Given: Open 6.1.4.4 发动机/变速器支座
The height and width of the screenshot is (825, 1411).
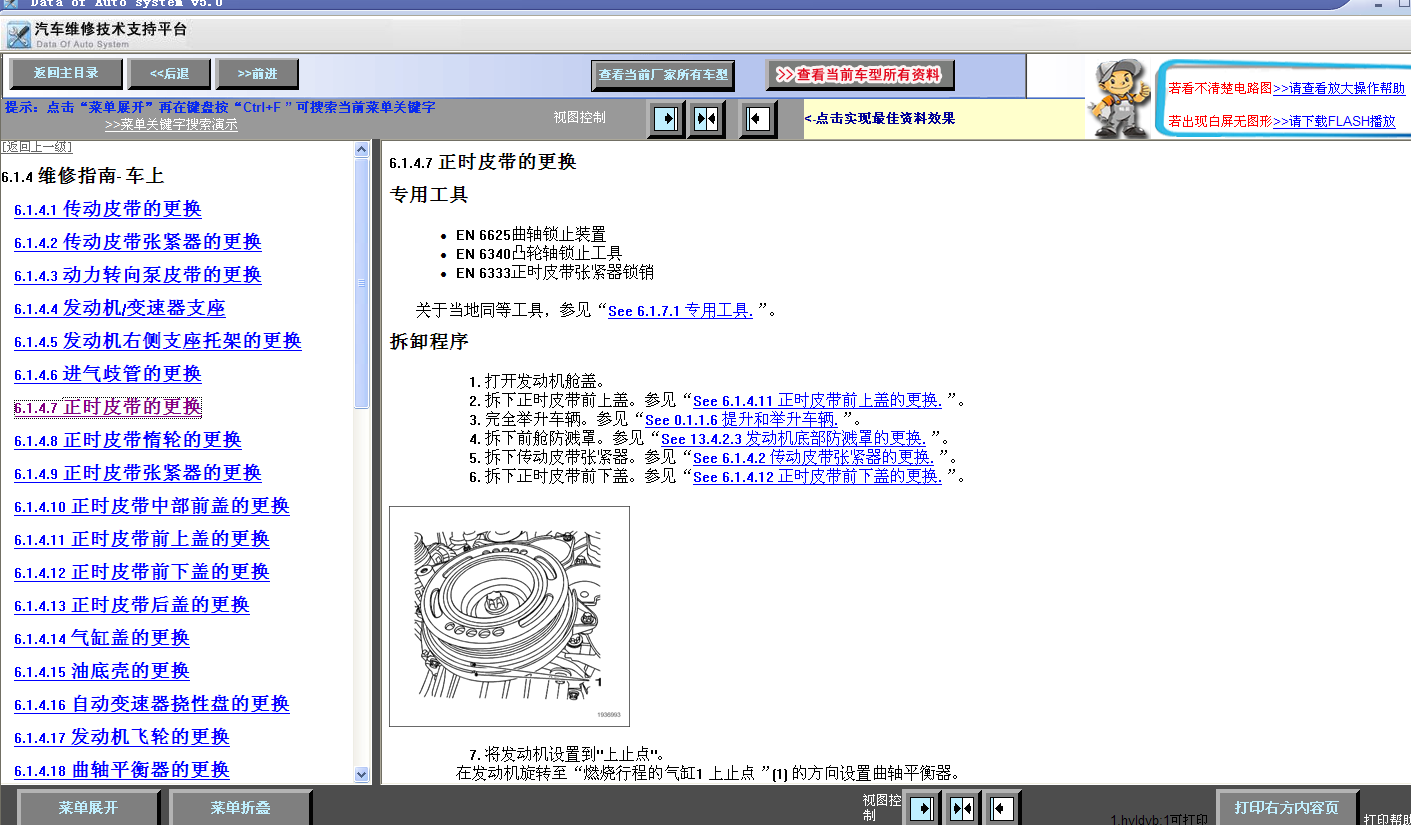Looking at the screenshot, I should (120, 308).
